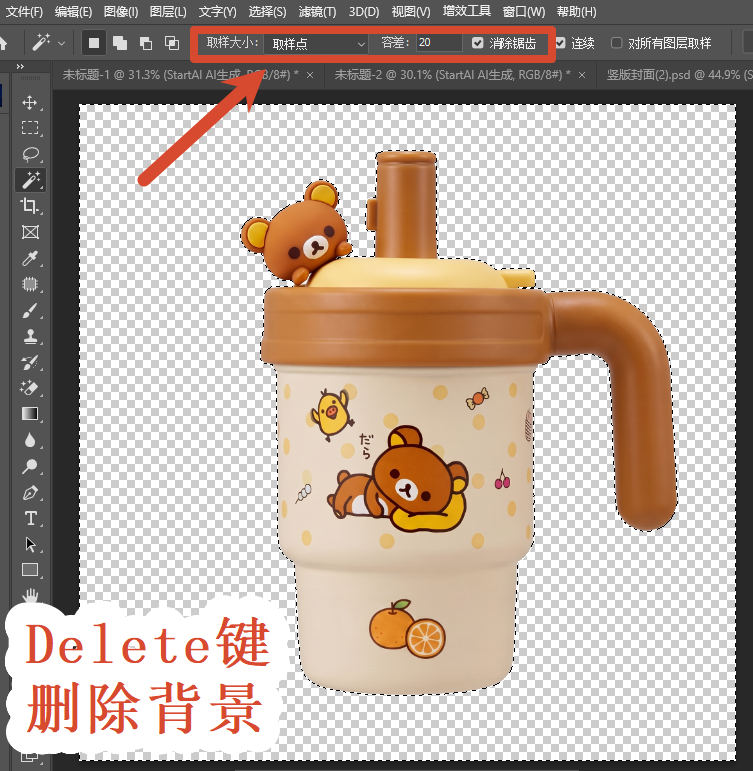Toggle the 消除锯齿 anti-alias checkbox

pyautogui.click(x=477, y=43)
